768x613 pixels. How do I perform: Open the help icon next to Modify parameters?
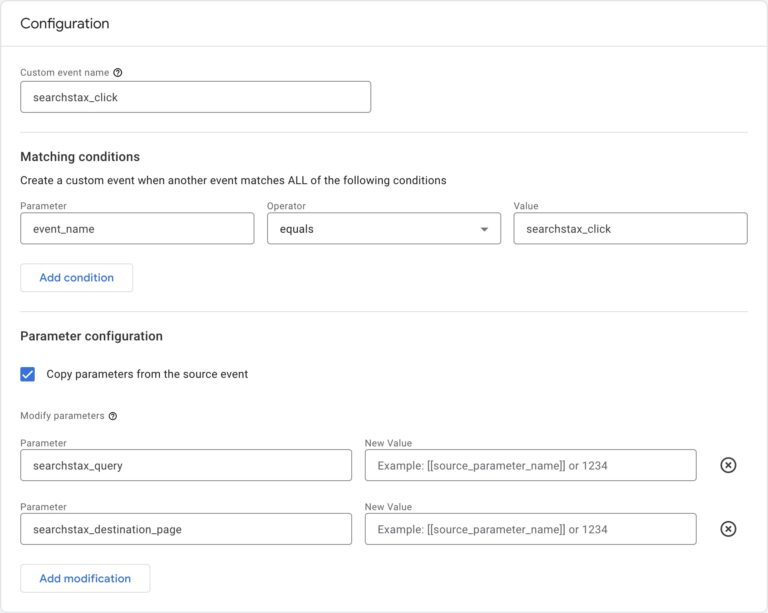click(113, 416)
